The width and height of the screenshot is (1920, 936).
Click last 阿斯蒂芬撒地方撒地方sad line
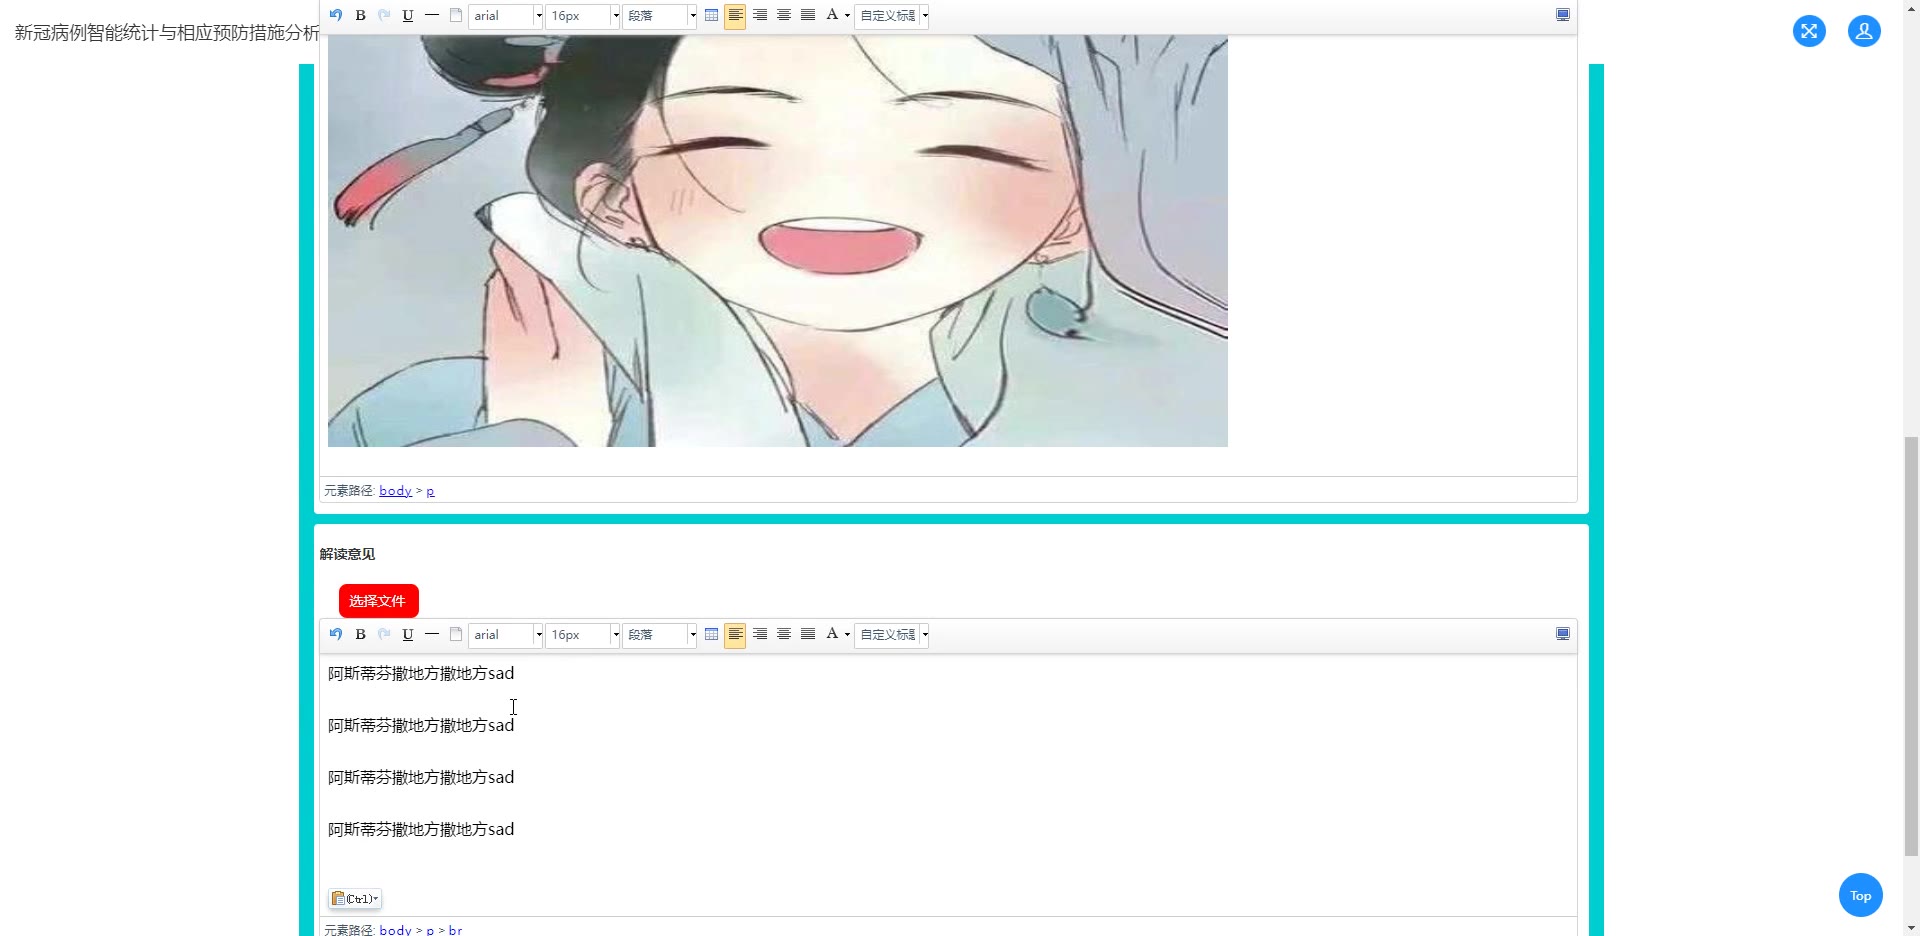(x=421, y=830)
